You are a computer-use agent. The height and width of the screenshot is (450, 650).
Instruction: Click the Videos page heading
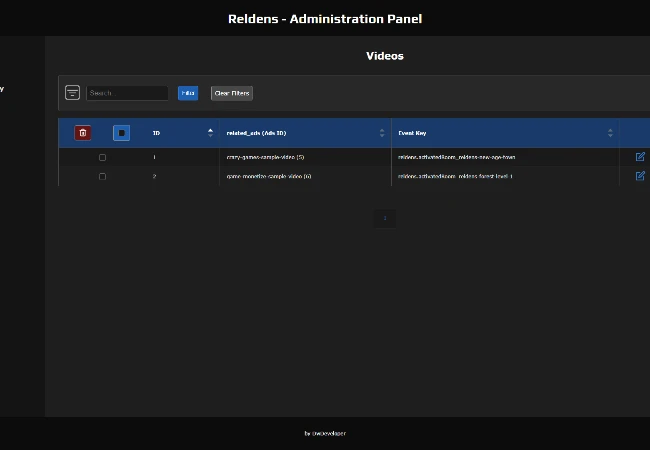point(385,56)
